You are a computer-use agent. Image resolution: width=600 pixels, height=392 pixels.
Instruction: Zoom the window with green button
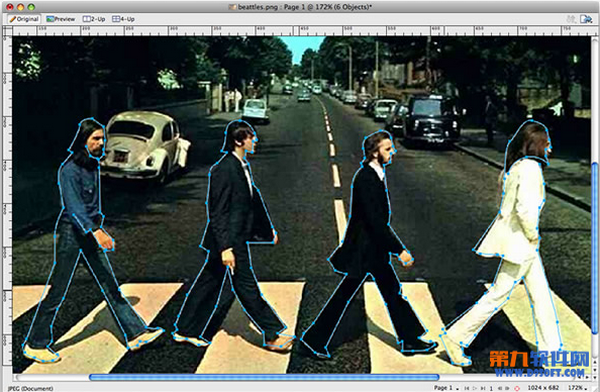tap(31, 7)
